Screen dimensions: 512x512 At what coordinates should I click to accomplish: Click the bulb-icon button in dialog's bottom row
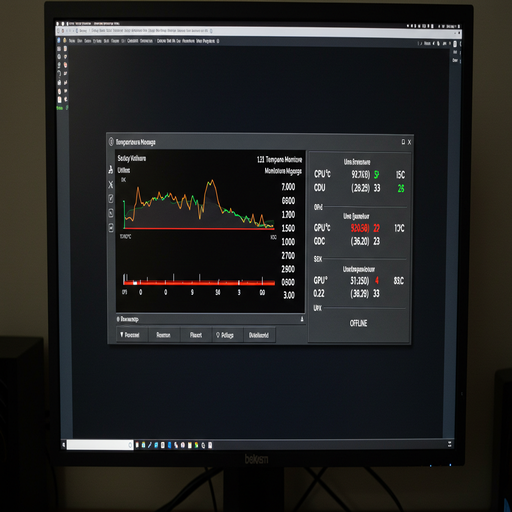click(228, 335)
